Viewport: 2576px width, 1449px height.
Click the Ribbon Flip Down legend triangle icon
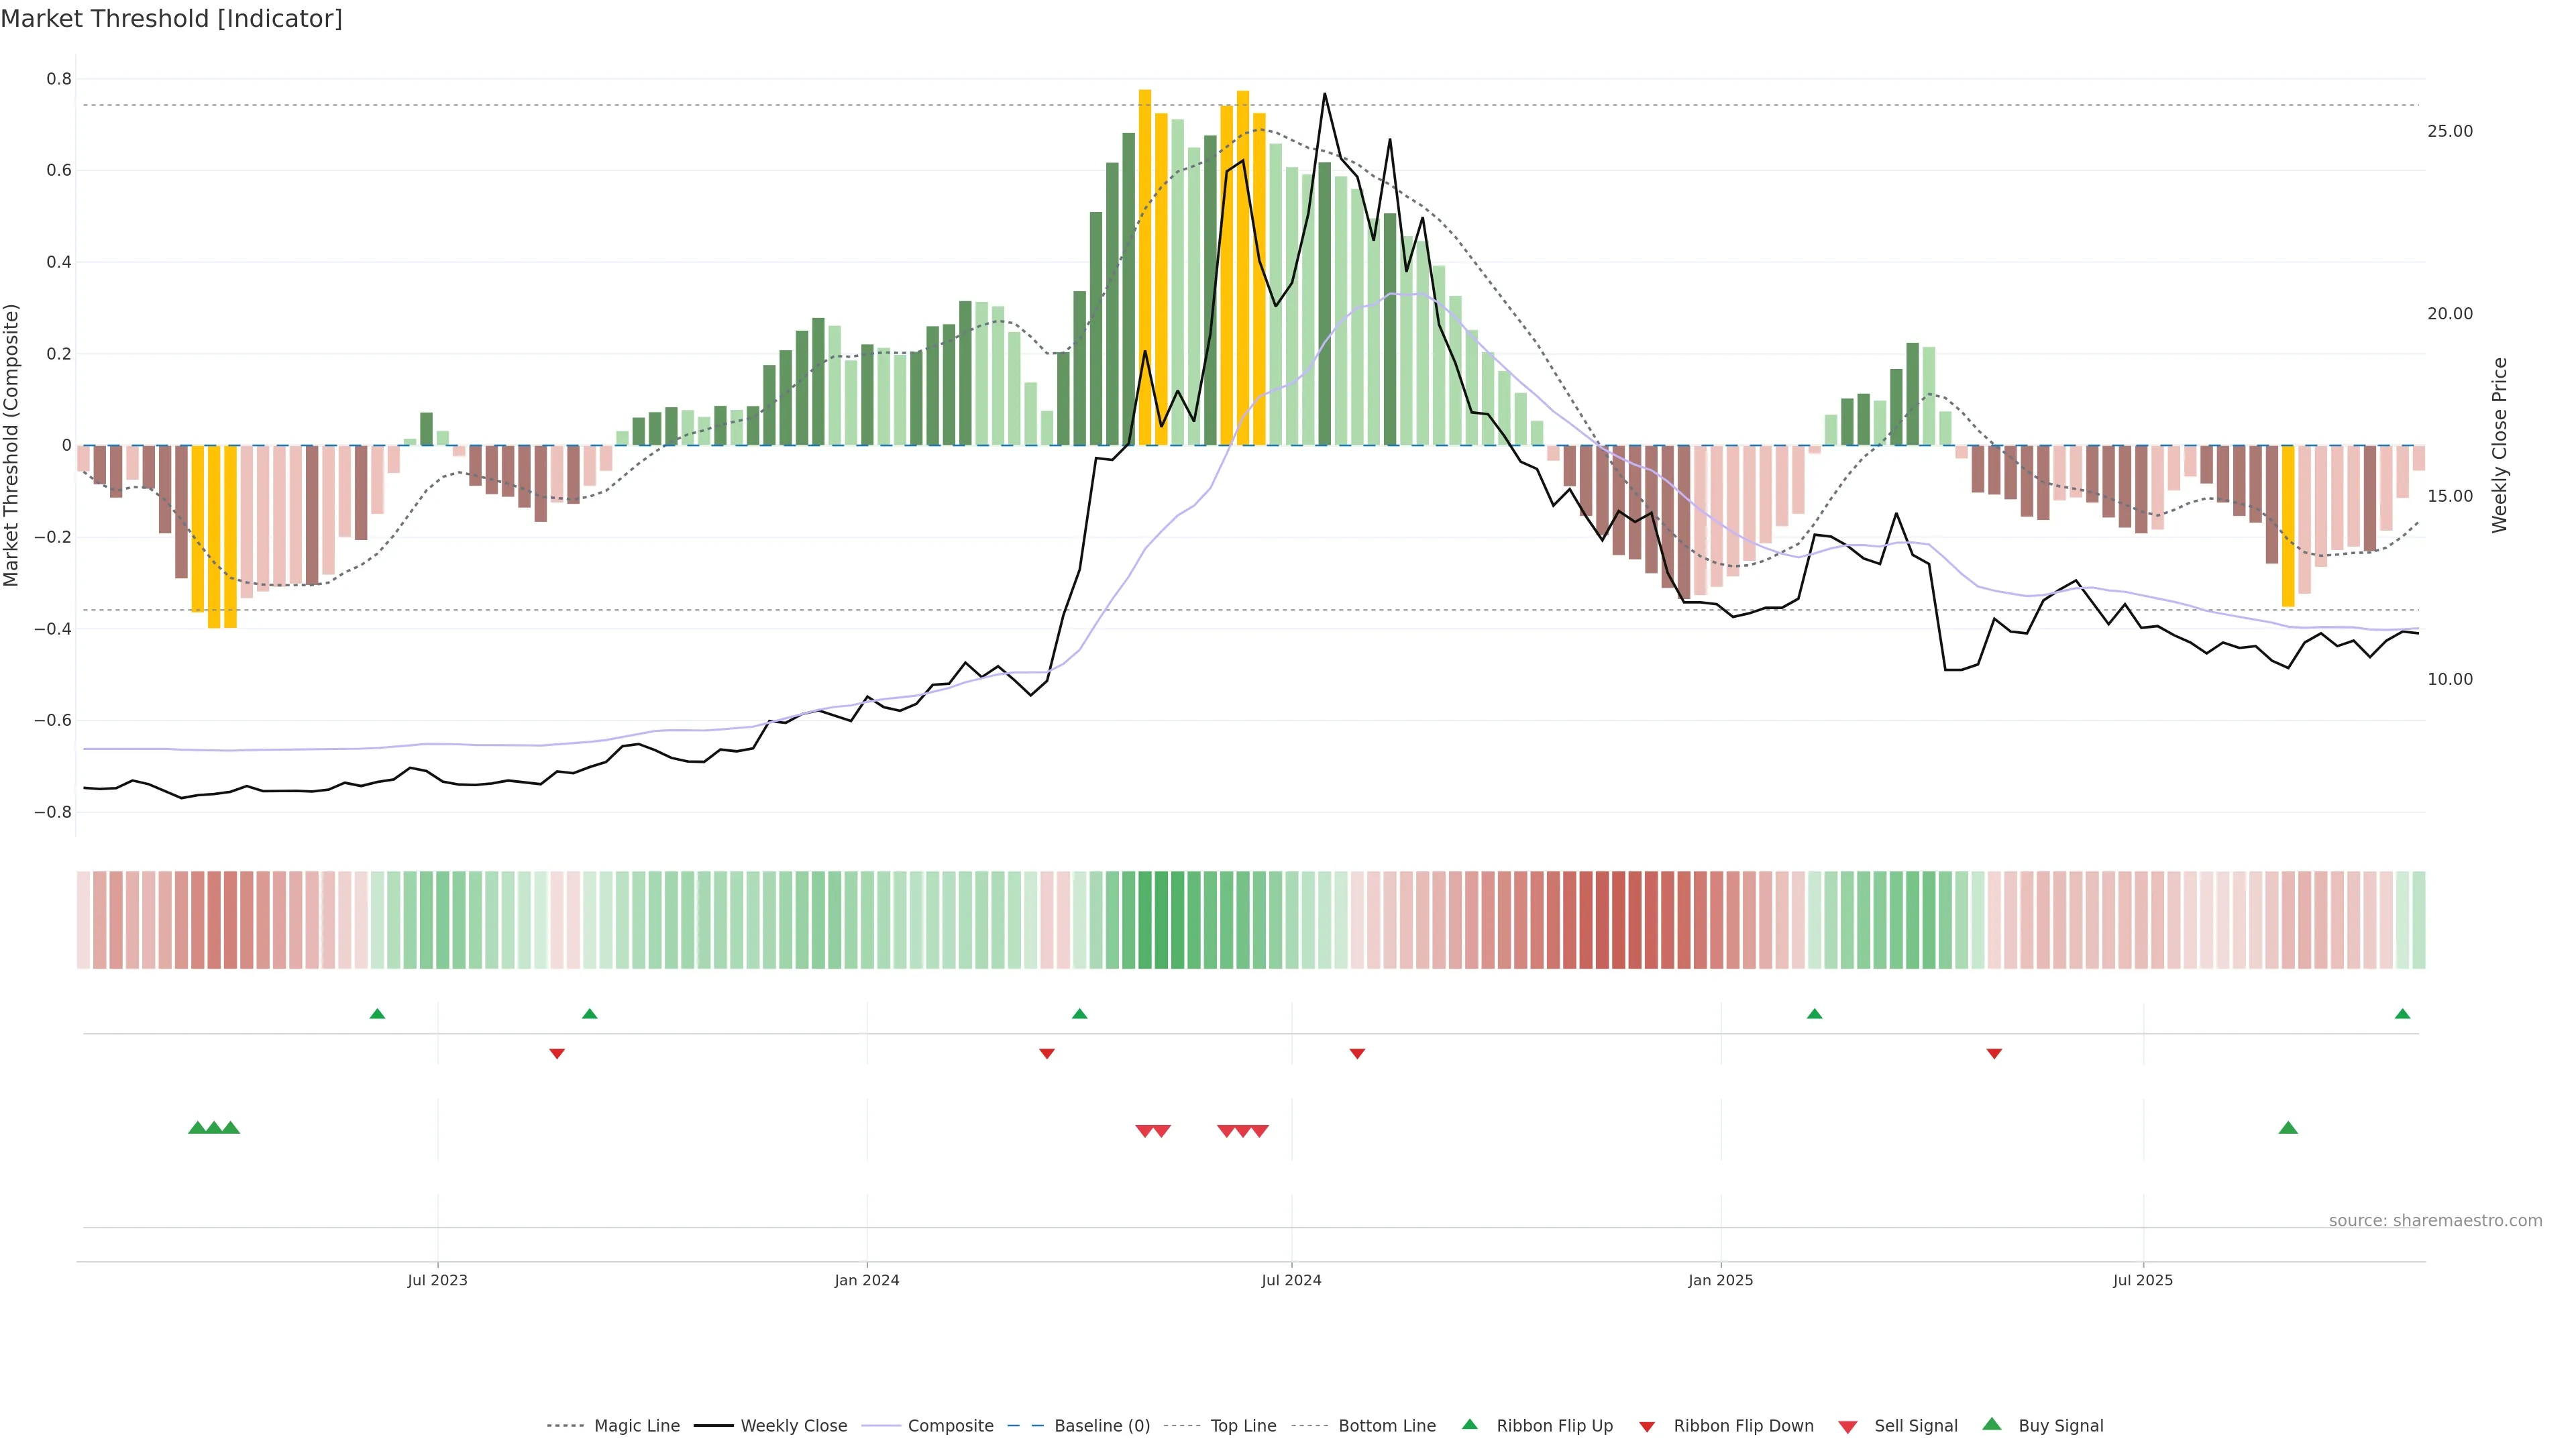tap(1647, 1427)
